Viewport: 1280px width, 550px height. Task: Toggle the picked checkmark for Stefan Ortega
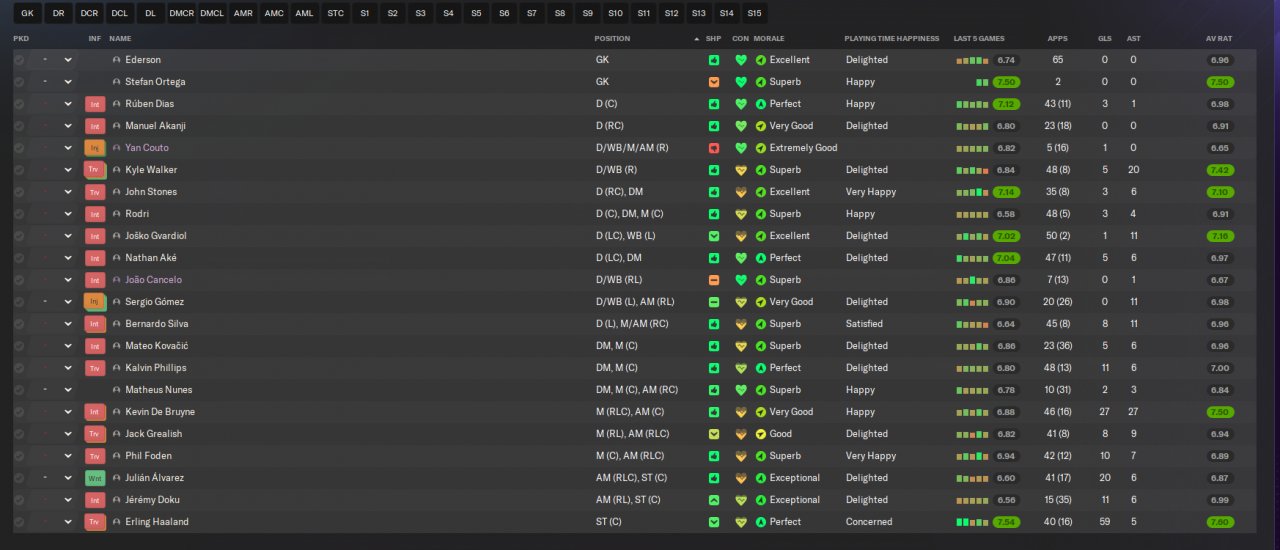click(19, 82)
